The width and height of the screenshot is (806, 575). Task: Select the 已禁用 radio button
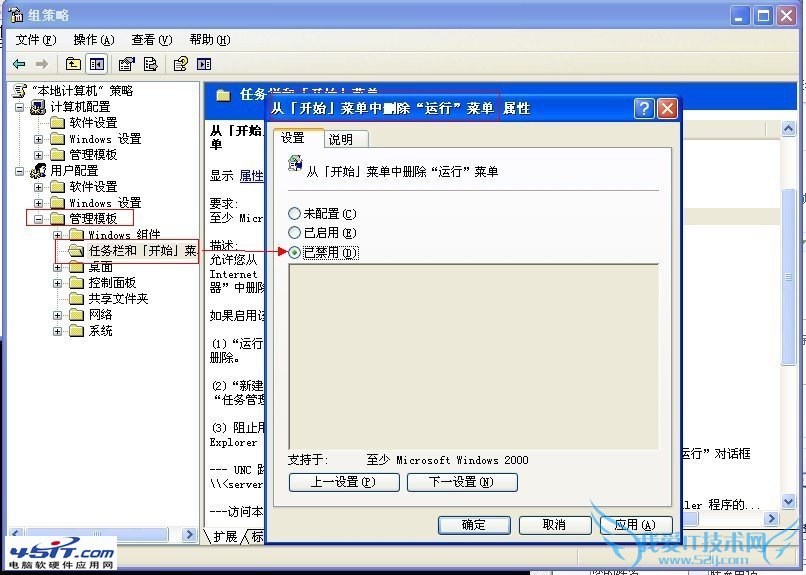click(294, 252)
